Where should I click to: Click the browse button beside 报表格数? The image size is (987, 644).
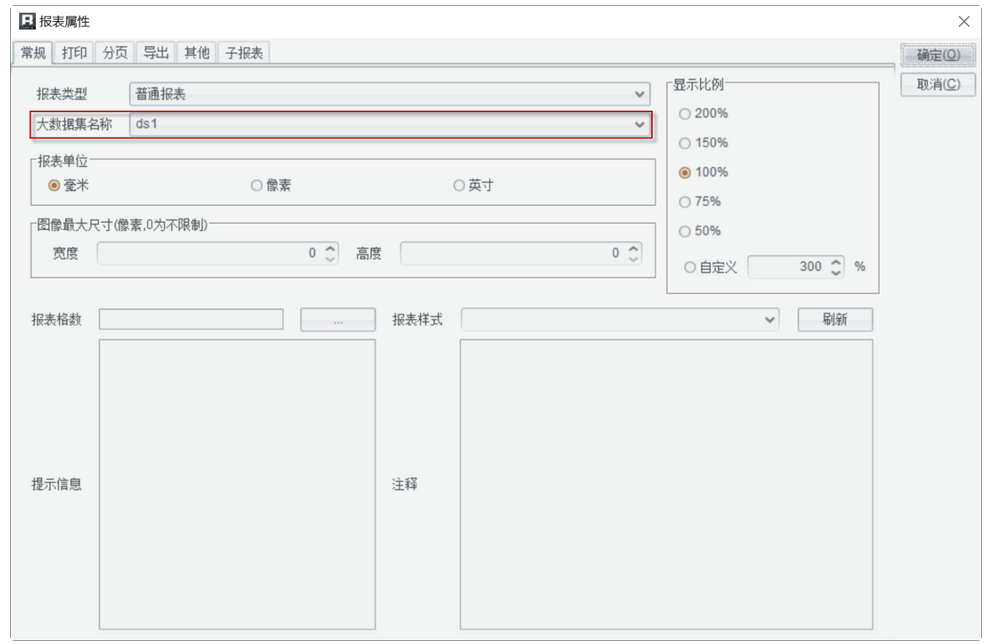click(x=338, y=320)
